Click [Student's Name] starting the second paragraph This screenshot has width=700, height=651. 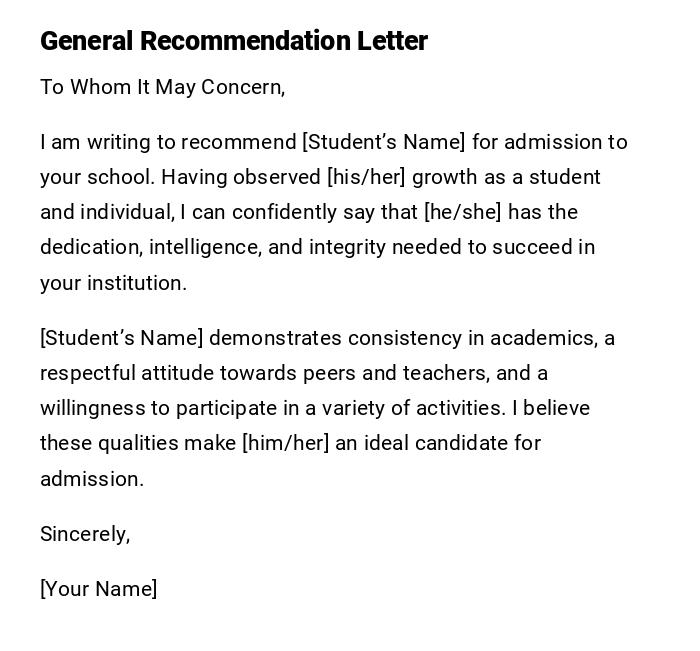click(x=121, y=338)
